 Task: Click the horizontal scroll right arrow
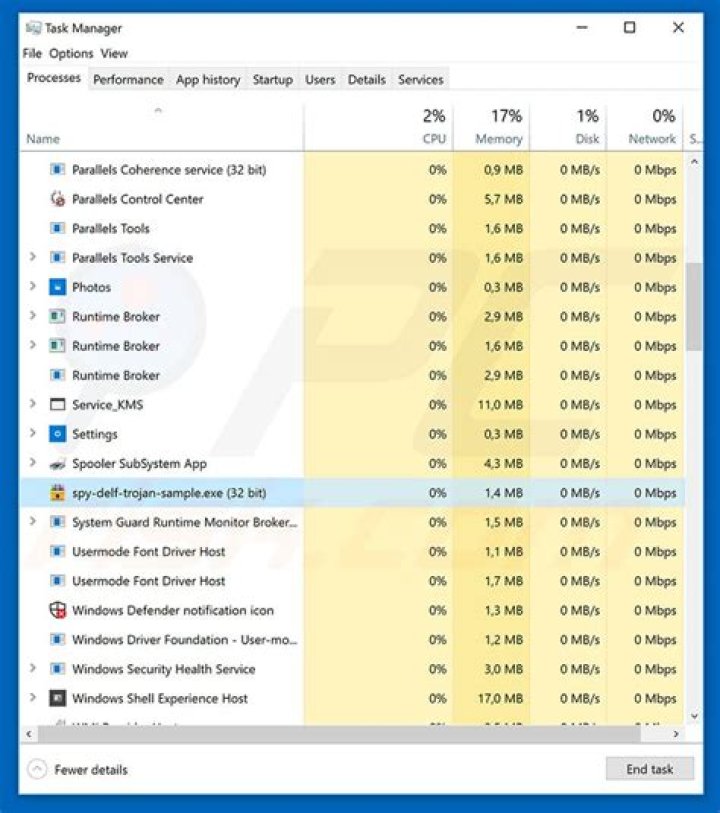pos(675,734)
